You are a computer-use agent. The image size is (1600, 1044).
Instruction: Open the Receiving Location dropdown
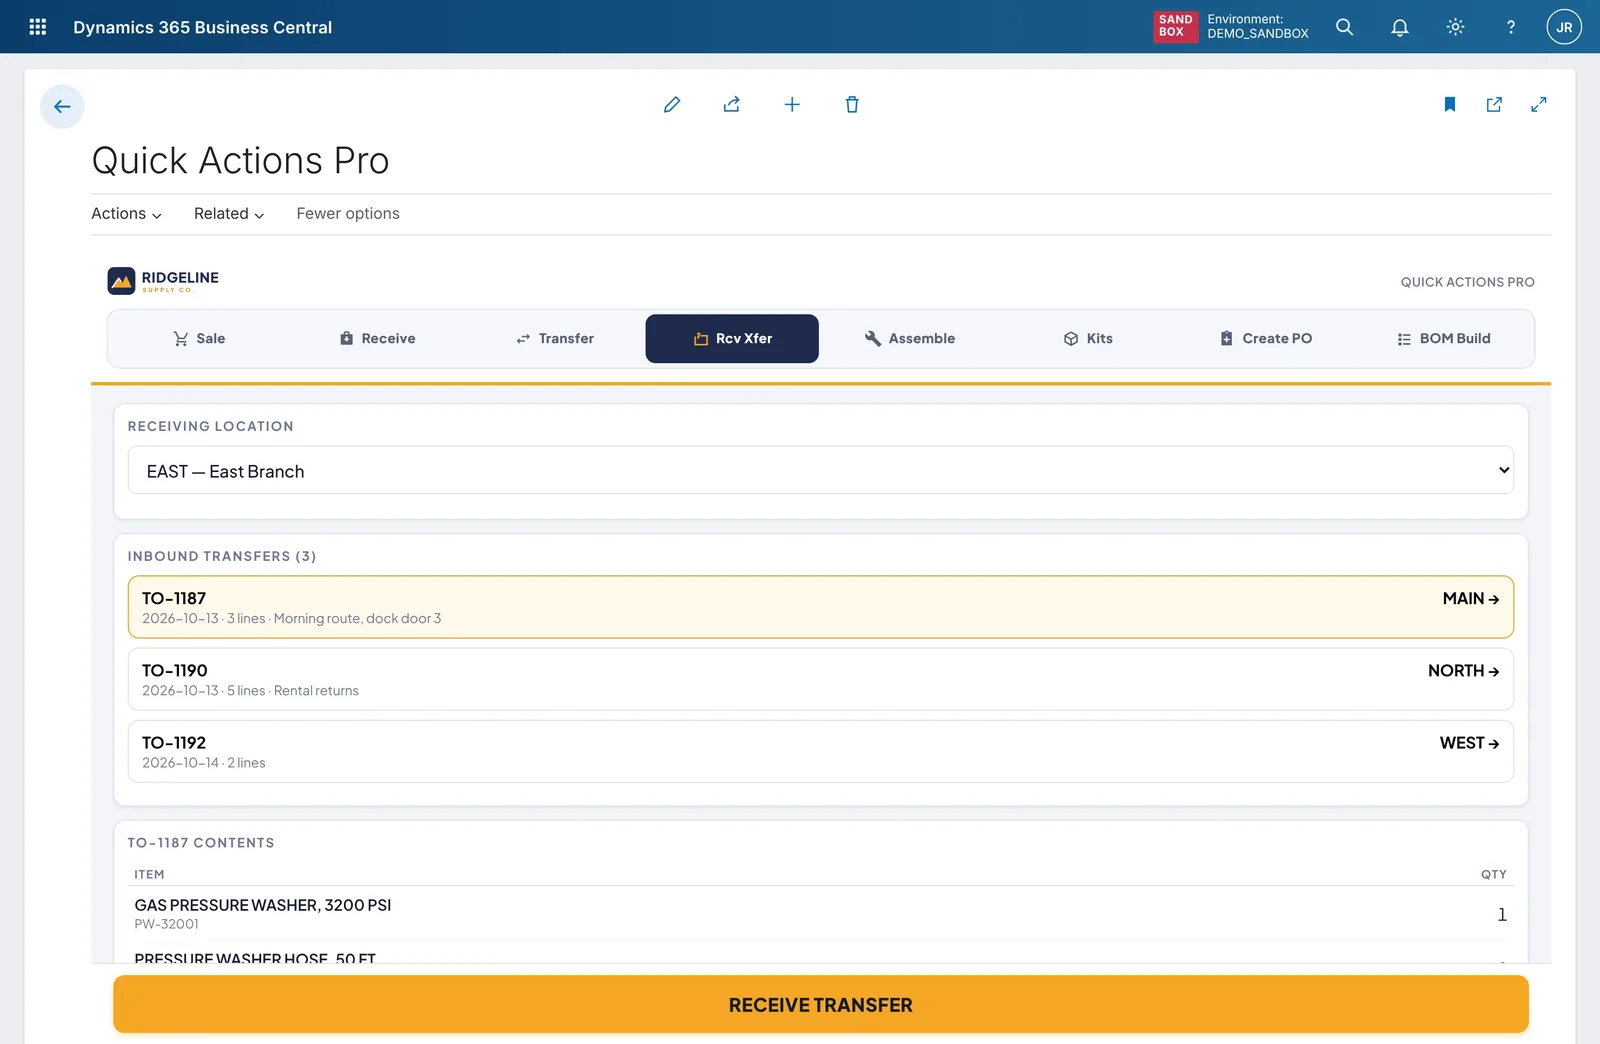tap(820, 470)
